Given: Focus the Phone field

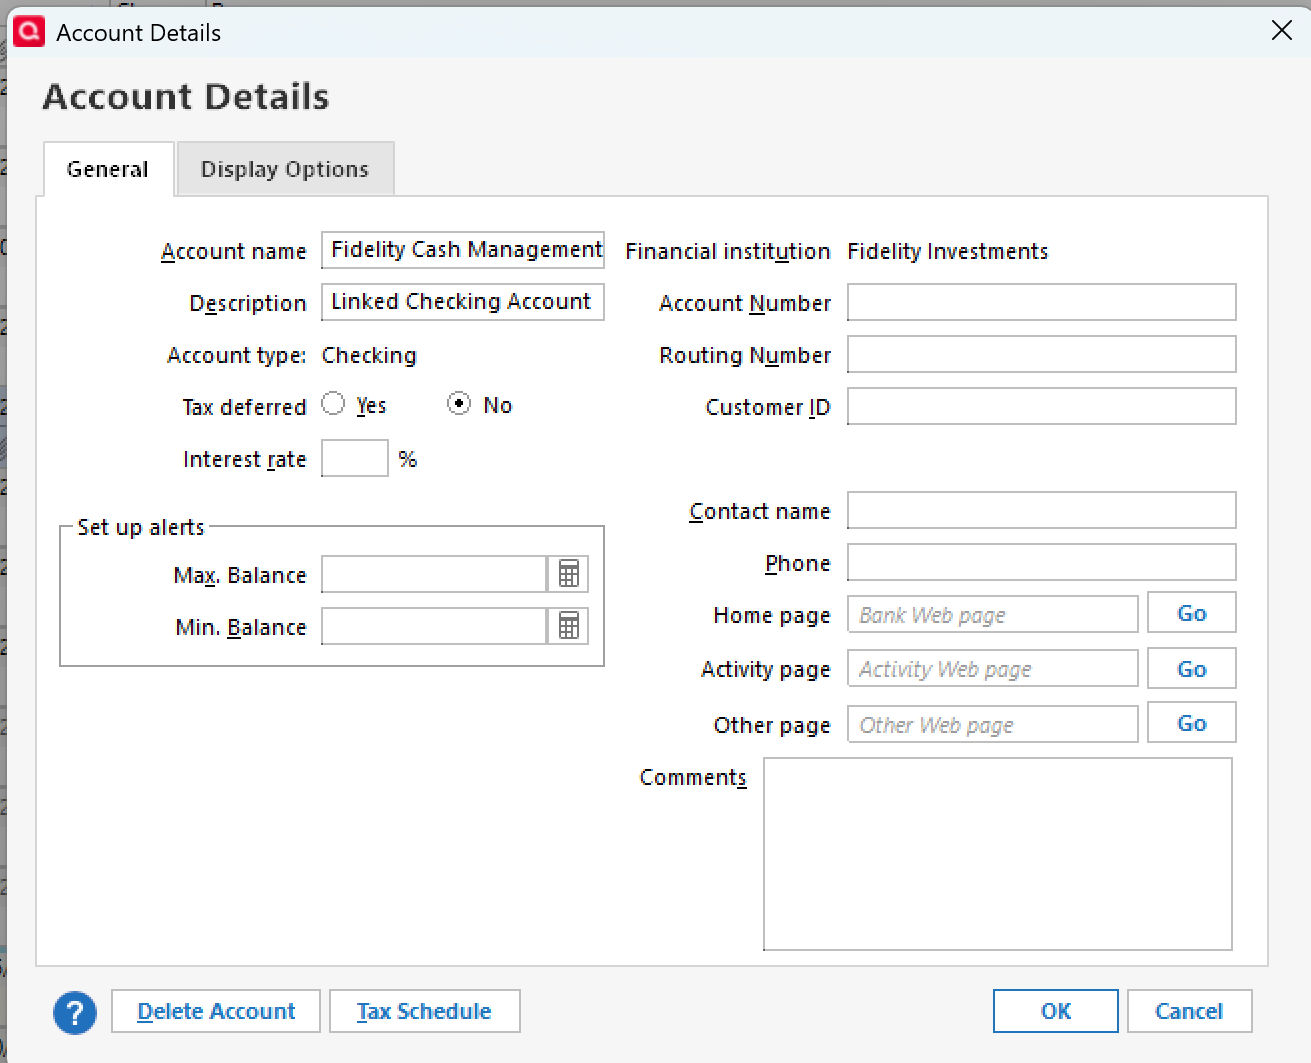Looking at the screenshot, I should [1042, 562].
